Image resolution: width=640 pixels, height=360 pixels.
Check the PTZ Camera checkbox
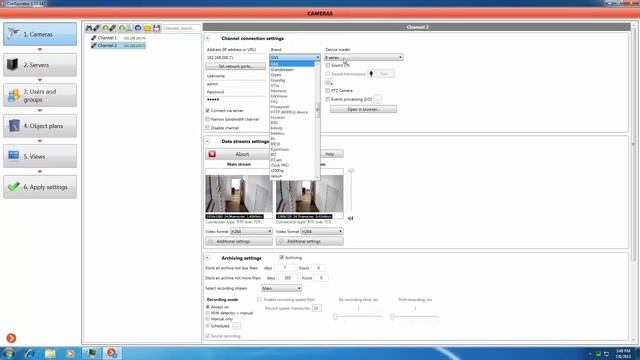click(x=327, y=91)
